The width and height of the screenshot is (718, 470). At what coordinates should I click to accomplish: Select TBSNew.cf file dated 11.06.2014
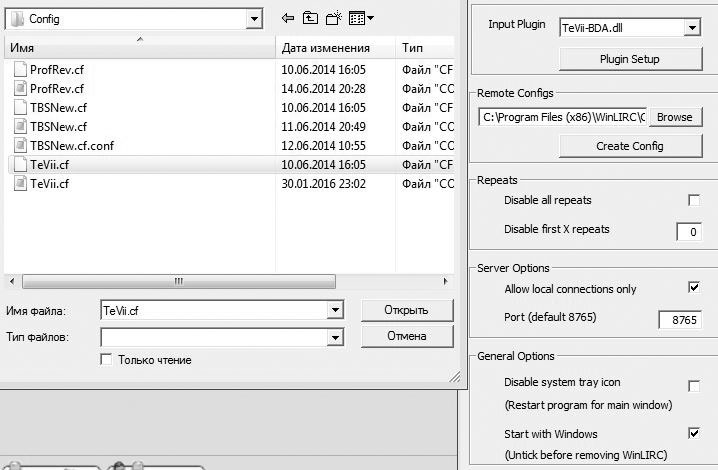(58, 127)
